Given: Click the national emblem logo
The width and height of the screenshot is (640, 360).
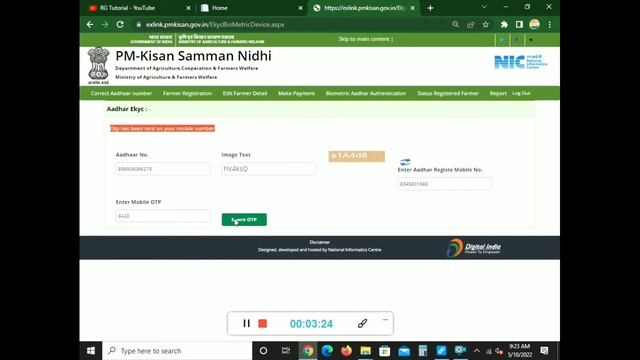Looking at the screenshot, I should pos(98,65).
